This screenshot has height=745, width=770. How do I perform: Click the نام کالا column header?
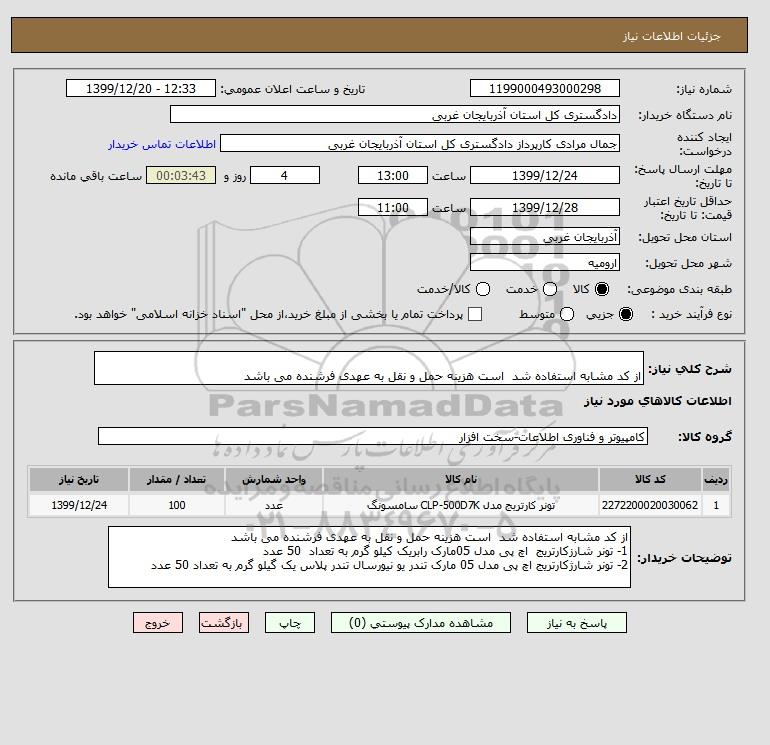point(461,479)
